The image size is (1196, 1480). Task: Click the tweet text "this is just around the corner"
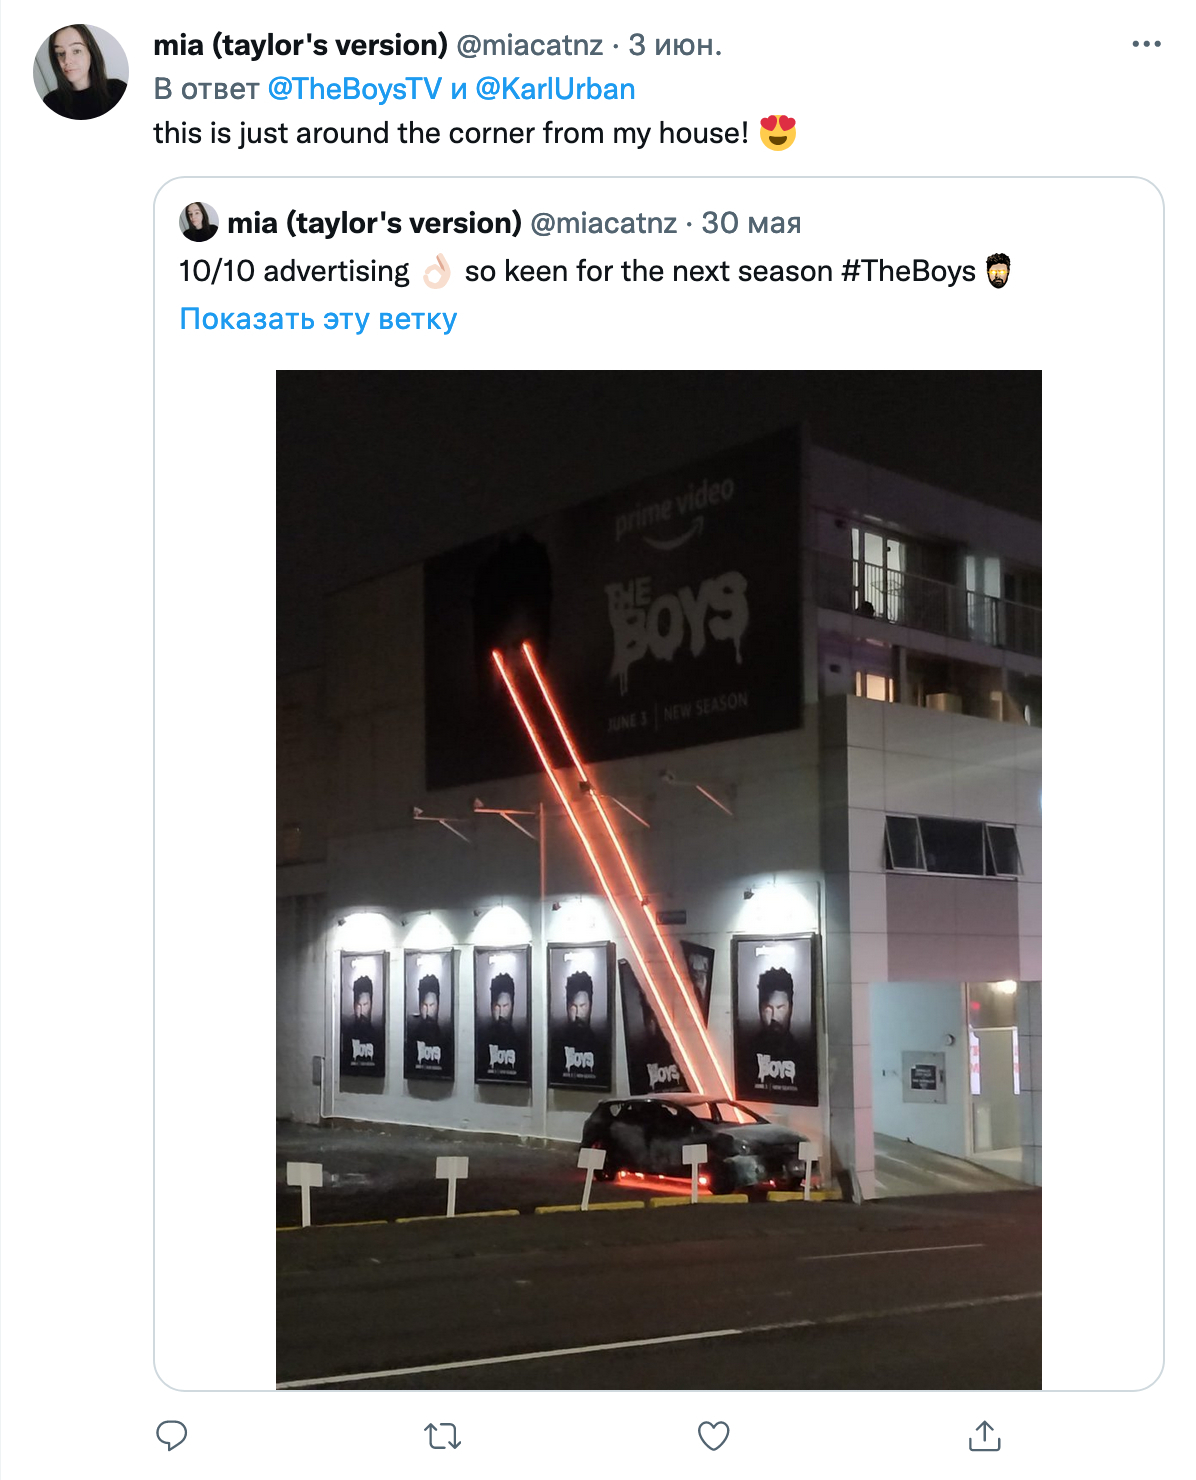(x=450, y=133)
